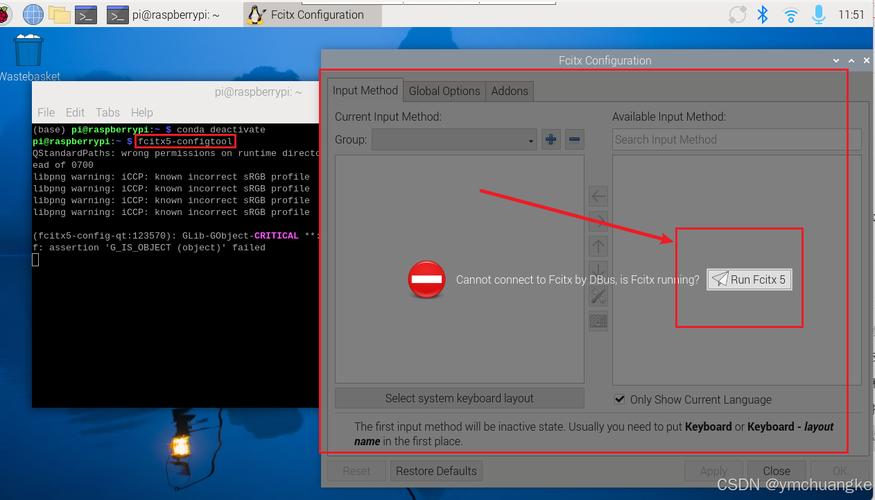
Task: Open the Bluetooth tray menu
Action: pos(762,15)
